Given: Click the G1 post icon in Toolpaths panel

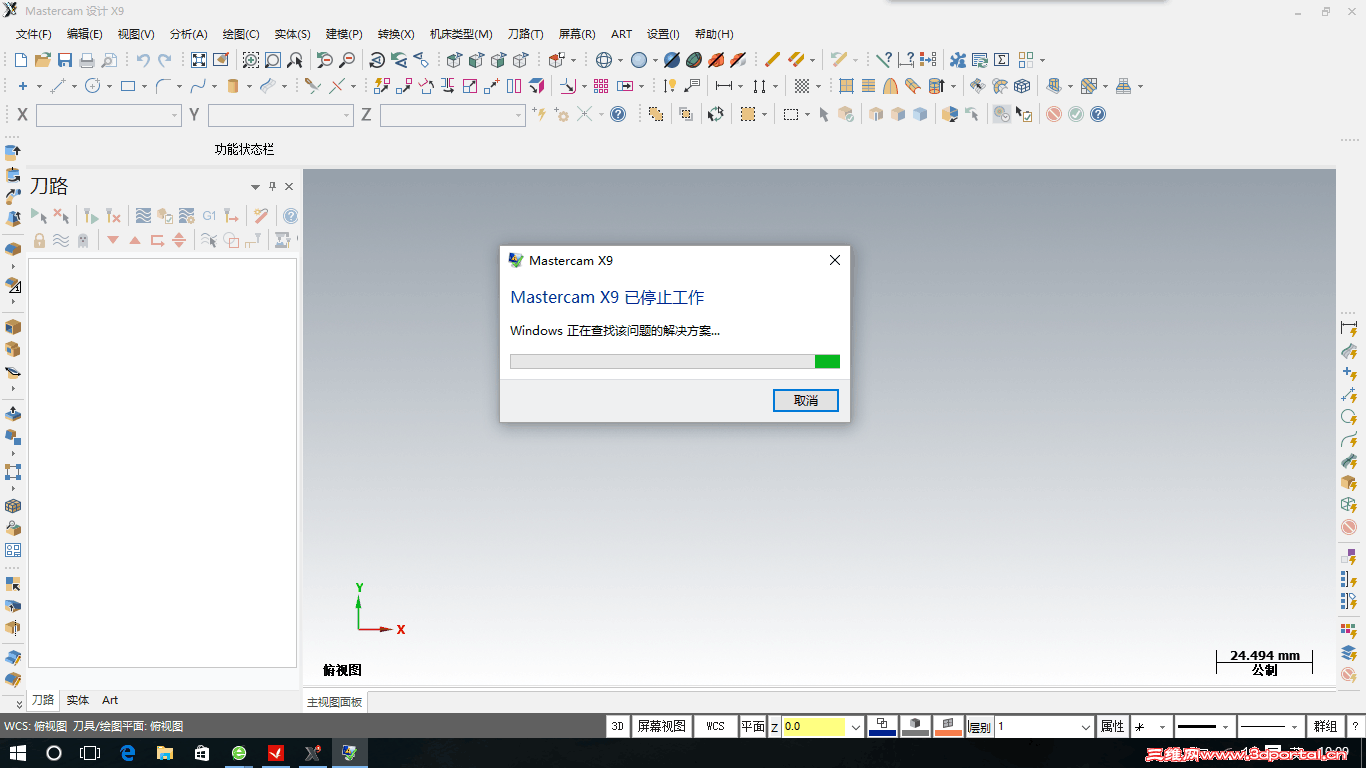Looking at the screenshot, I should click(209, 215).
